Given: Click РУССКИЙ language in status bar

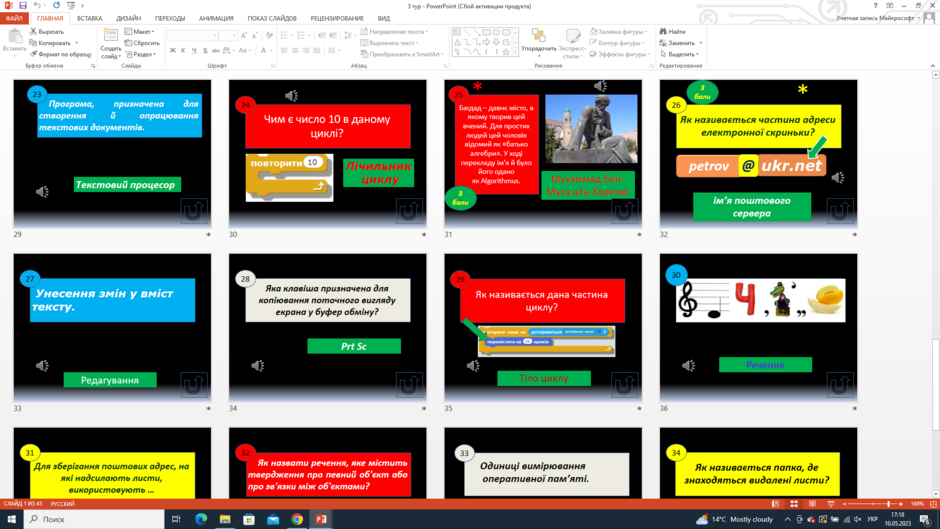Looking at the screenshot, I should pyautogui.click(x=62, y=504).
